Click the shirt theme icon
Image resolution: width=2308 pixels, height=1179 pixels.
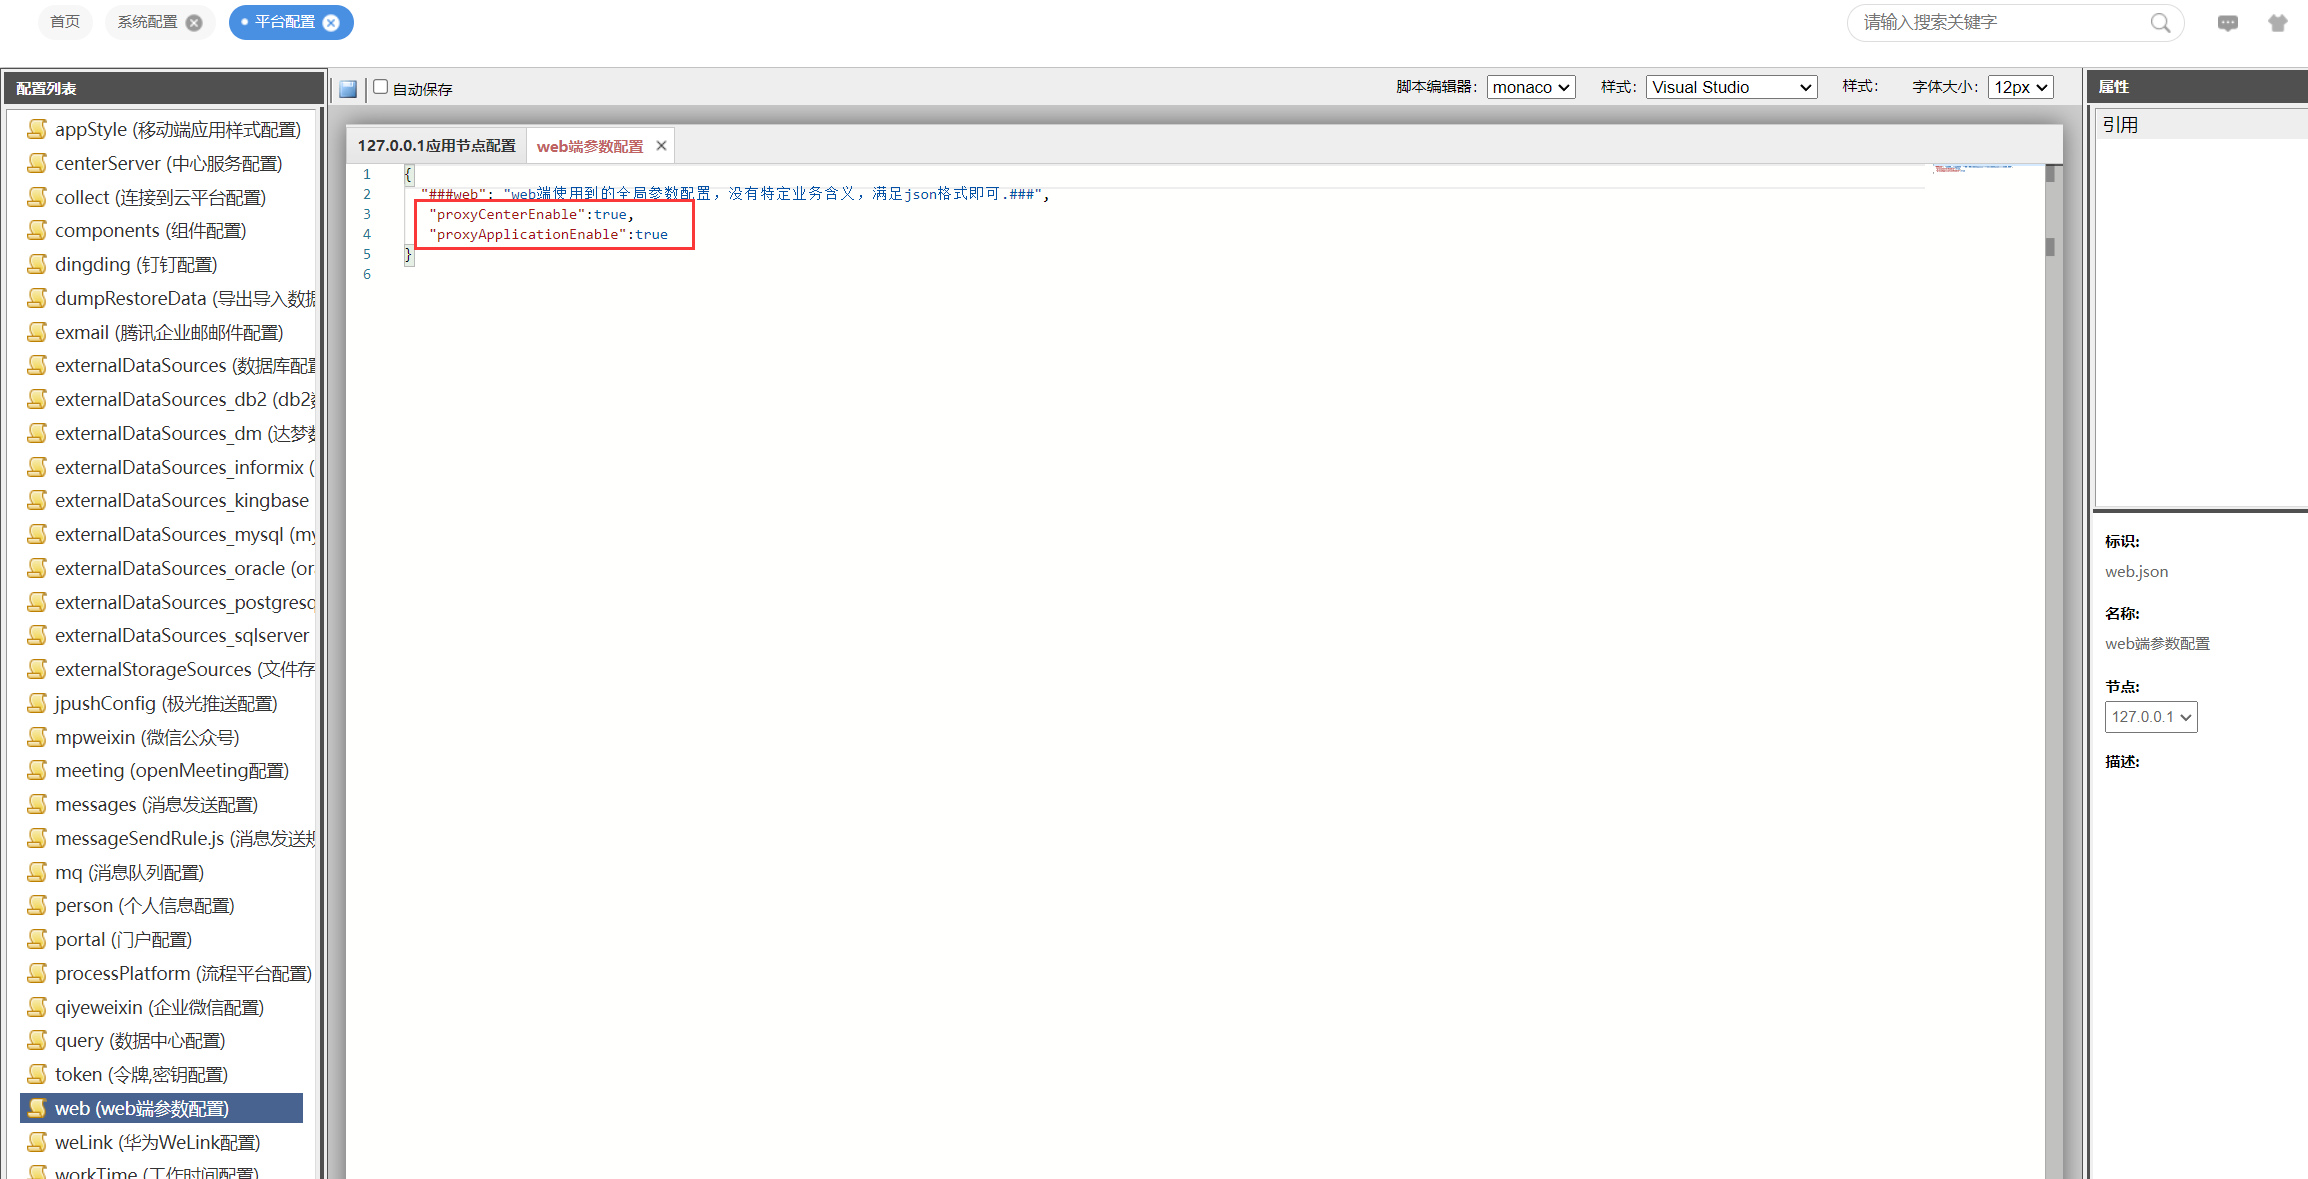pos(2278,23)
